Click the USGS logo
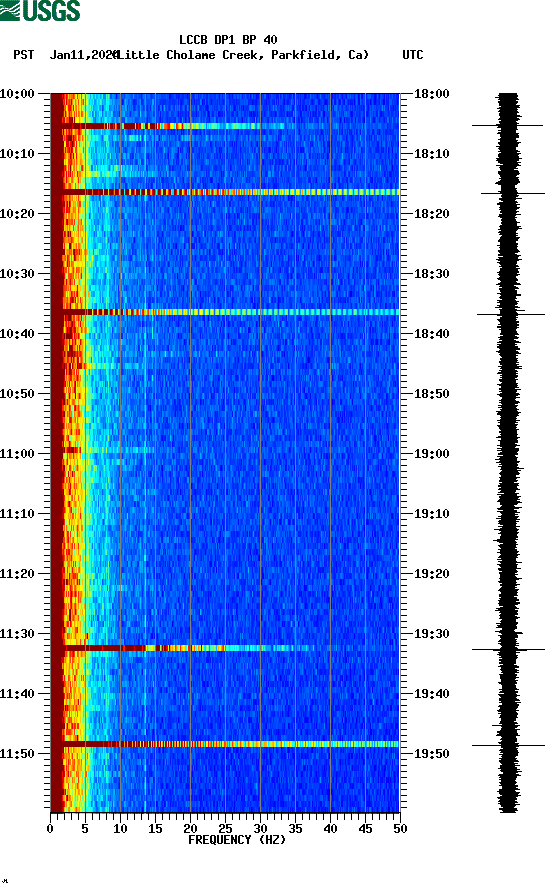The width and height of the screenshot is (552, 892). coord(40,10)
